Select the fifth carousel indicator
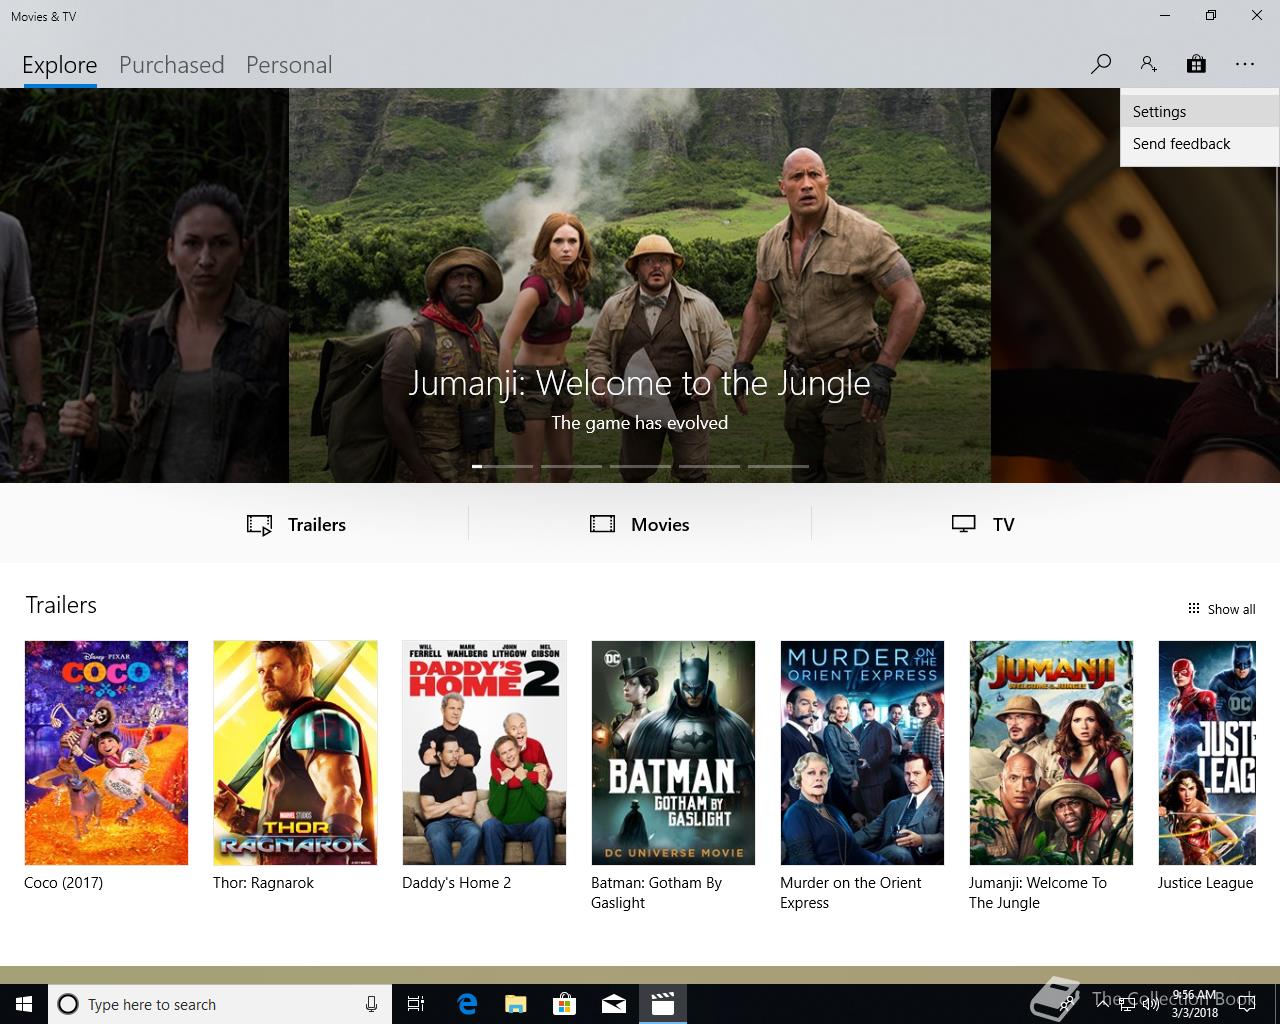This screenshot has width=1280, height=1024. [x=779, y=466]
